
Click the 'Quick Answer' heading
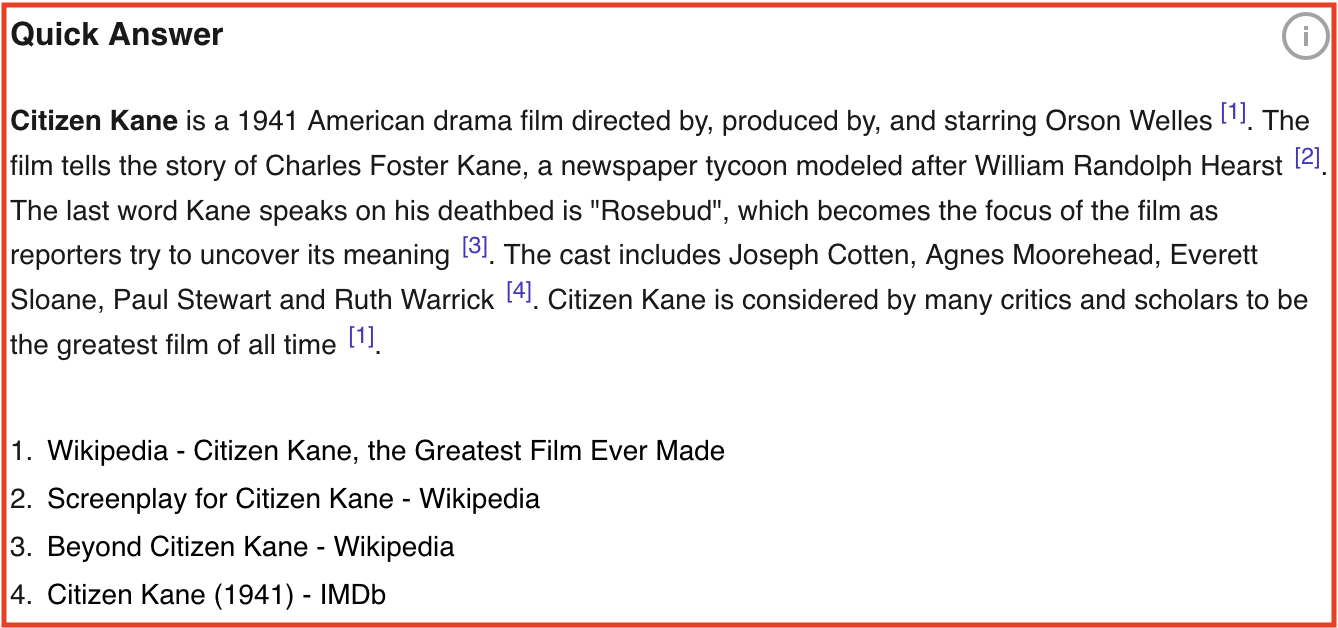point(117,35)
